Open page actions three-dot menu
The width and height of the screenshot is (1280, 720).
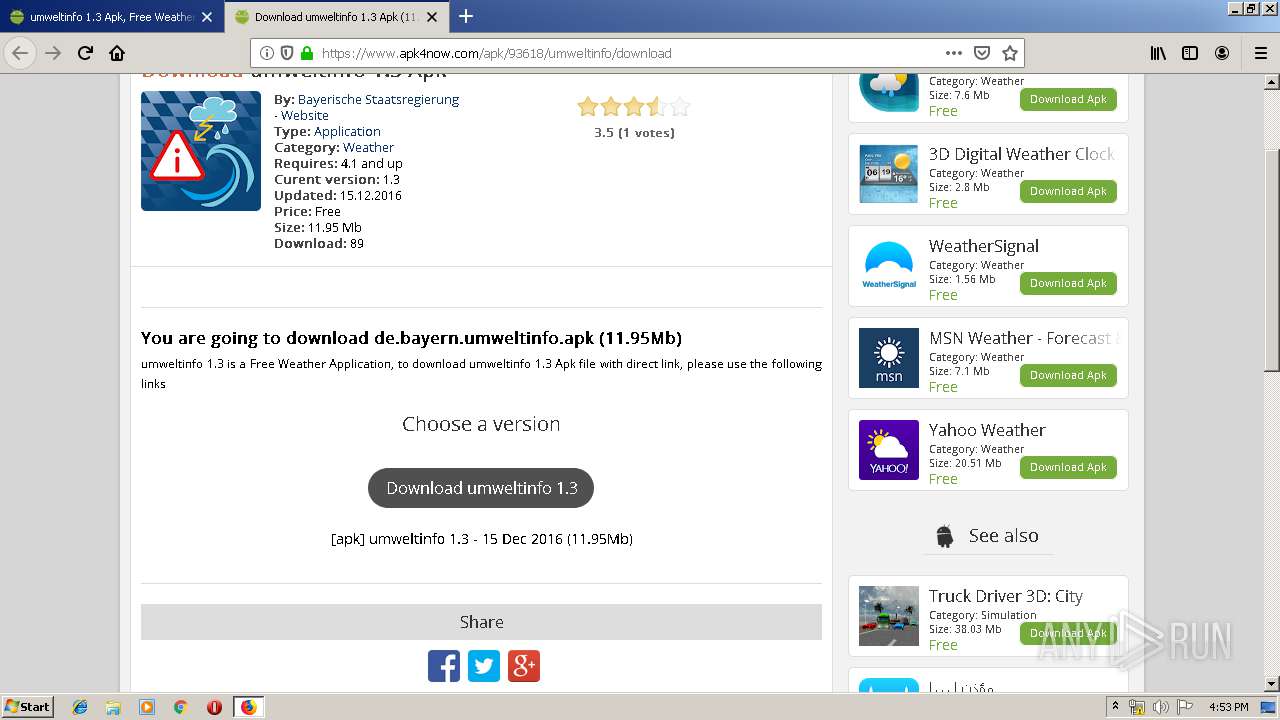click(954, 53)
